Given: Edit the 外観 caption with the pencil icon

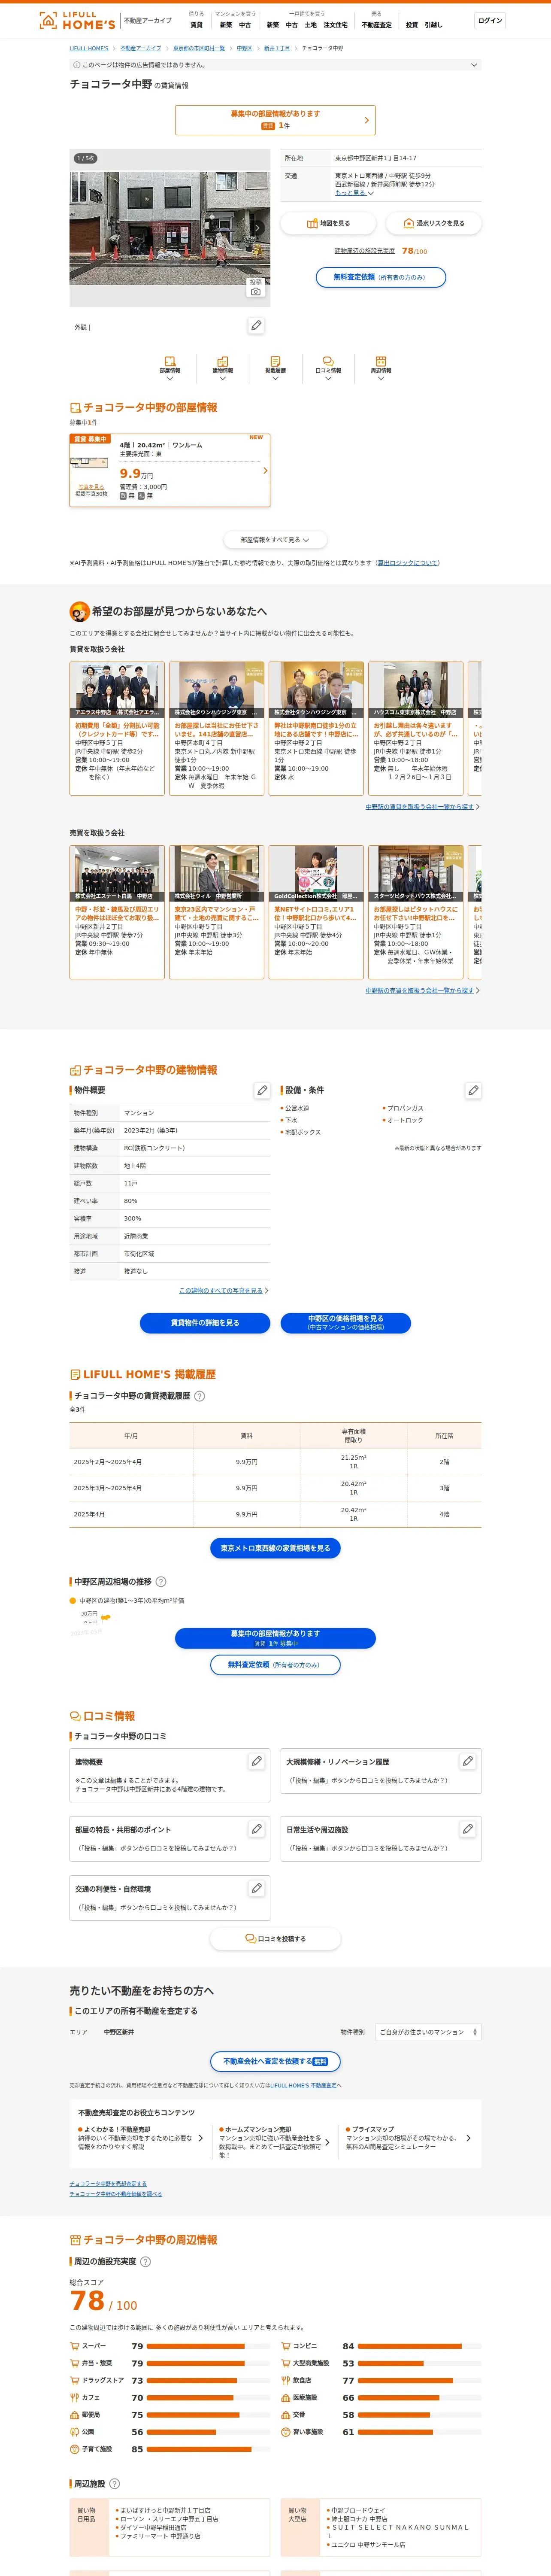Looking at the screenshot, I should (256, 326).
